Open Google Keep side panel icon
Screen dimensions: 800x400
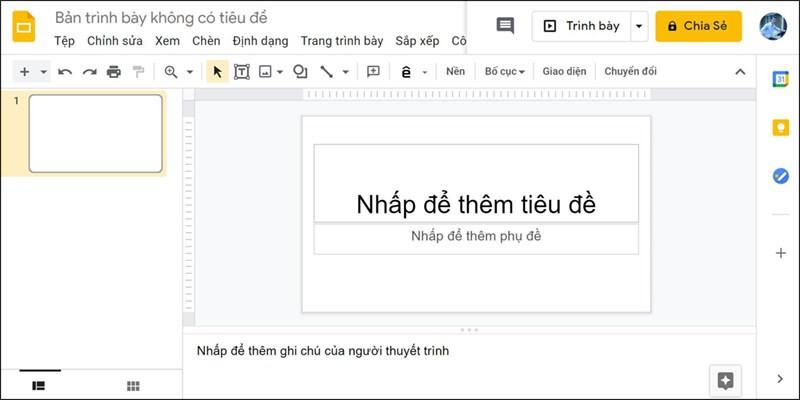(781, 128)
